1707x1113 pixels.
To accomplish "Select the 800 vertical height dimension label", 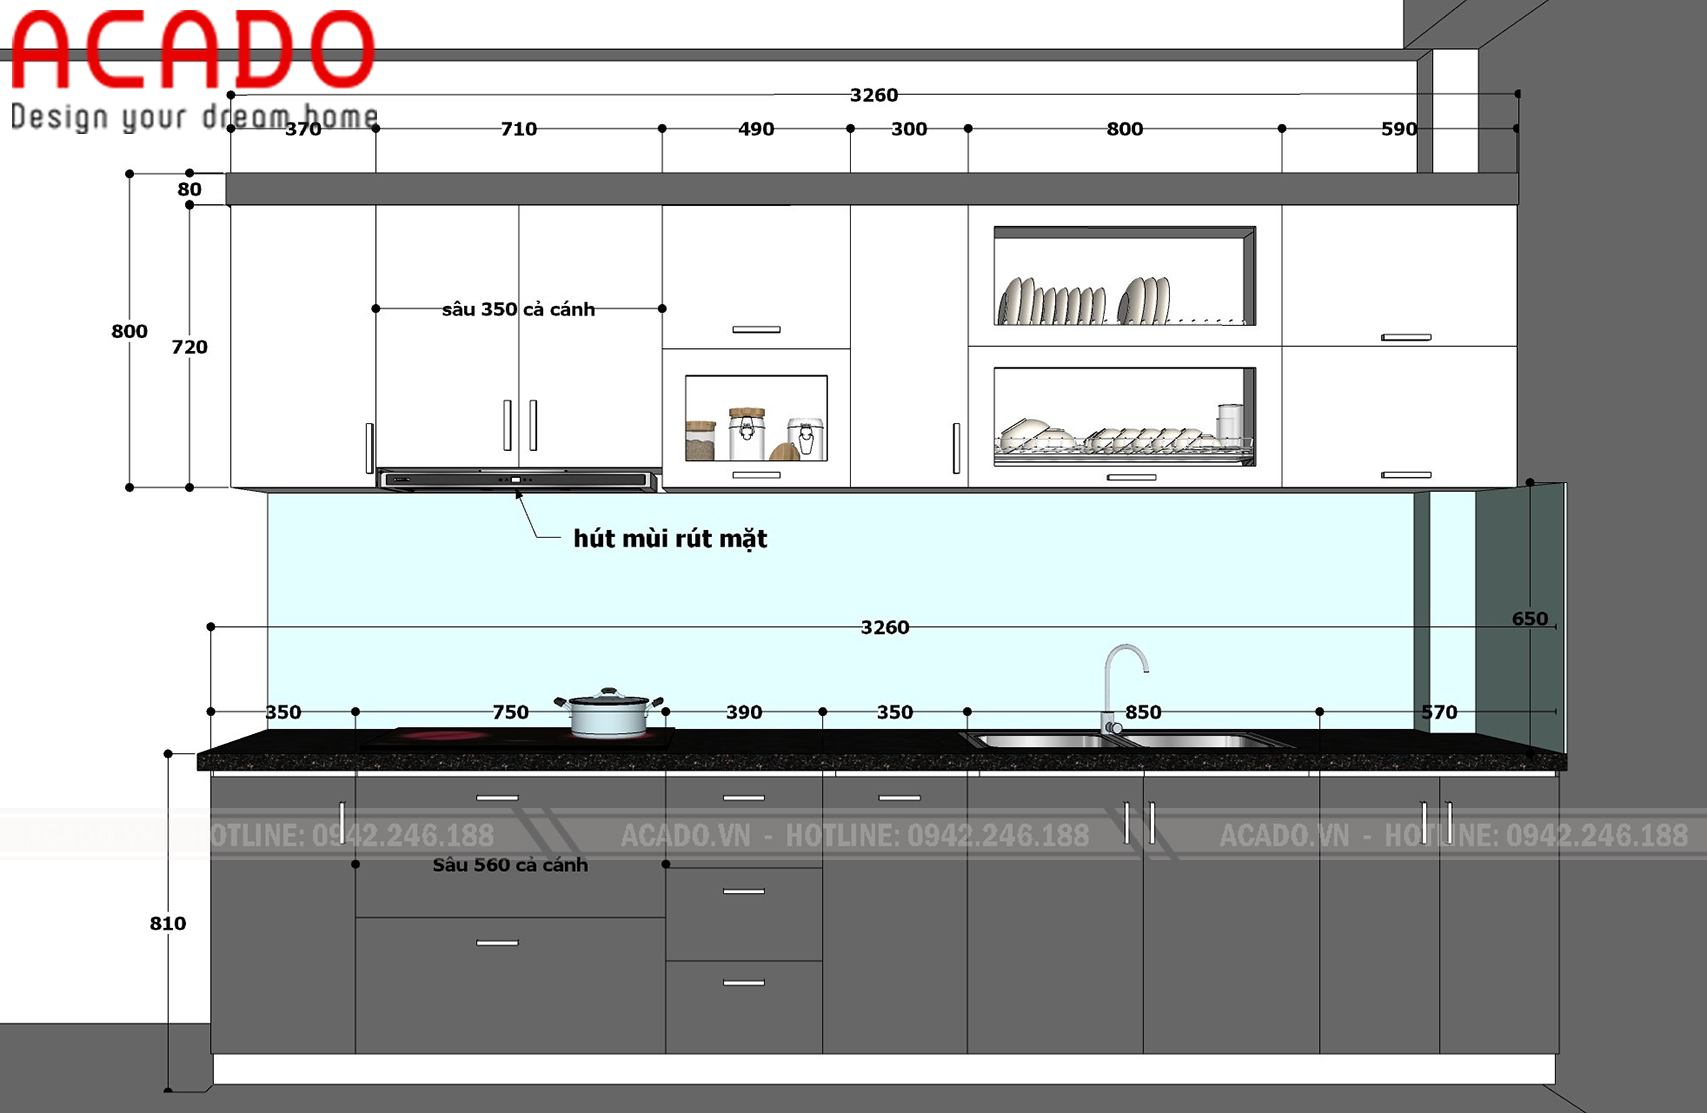I will 129,331.
